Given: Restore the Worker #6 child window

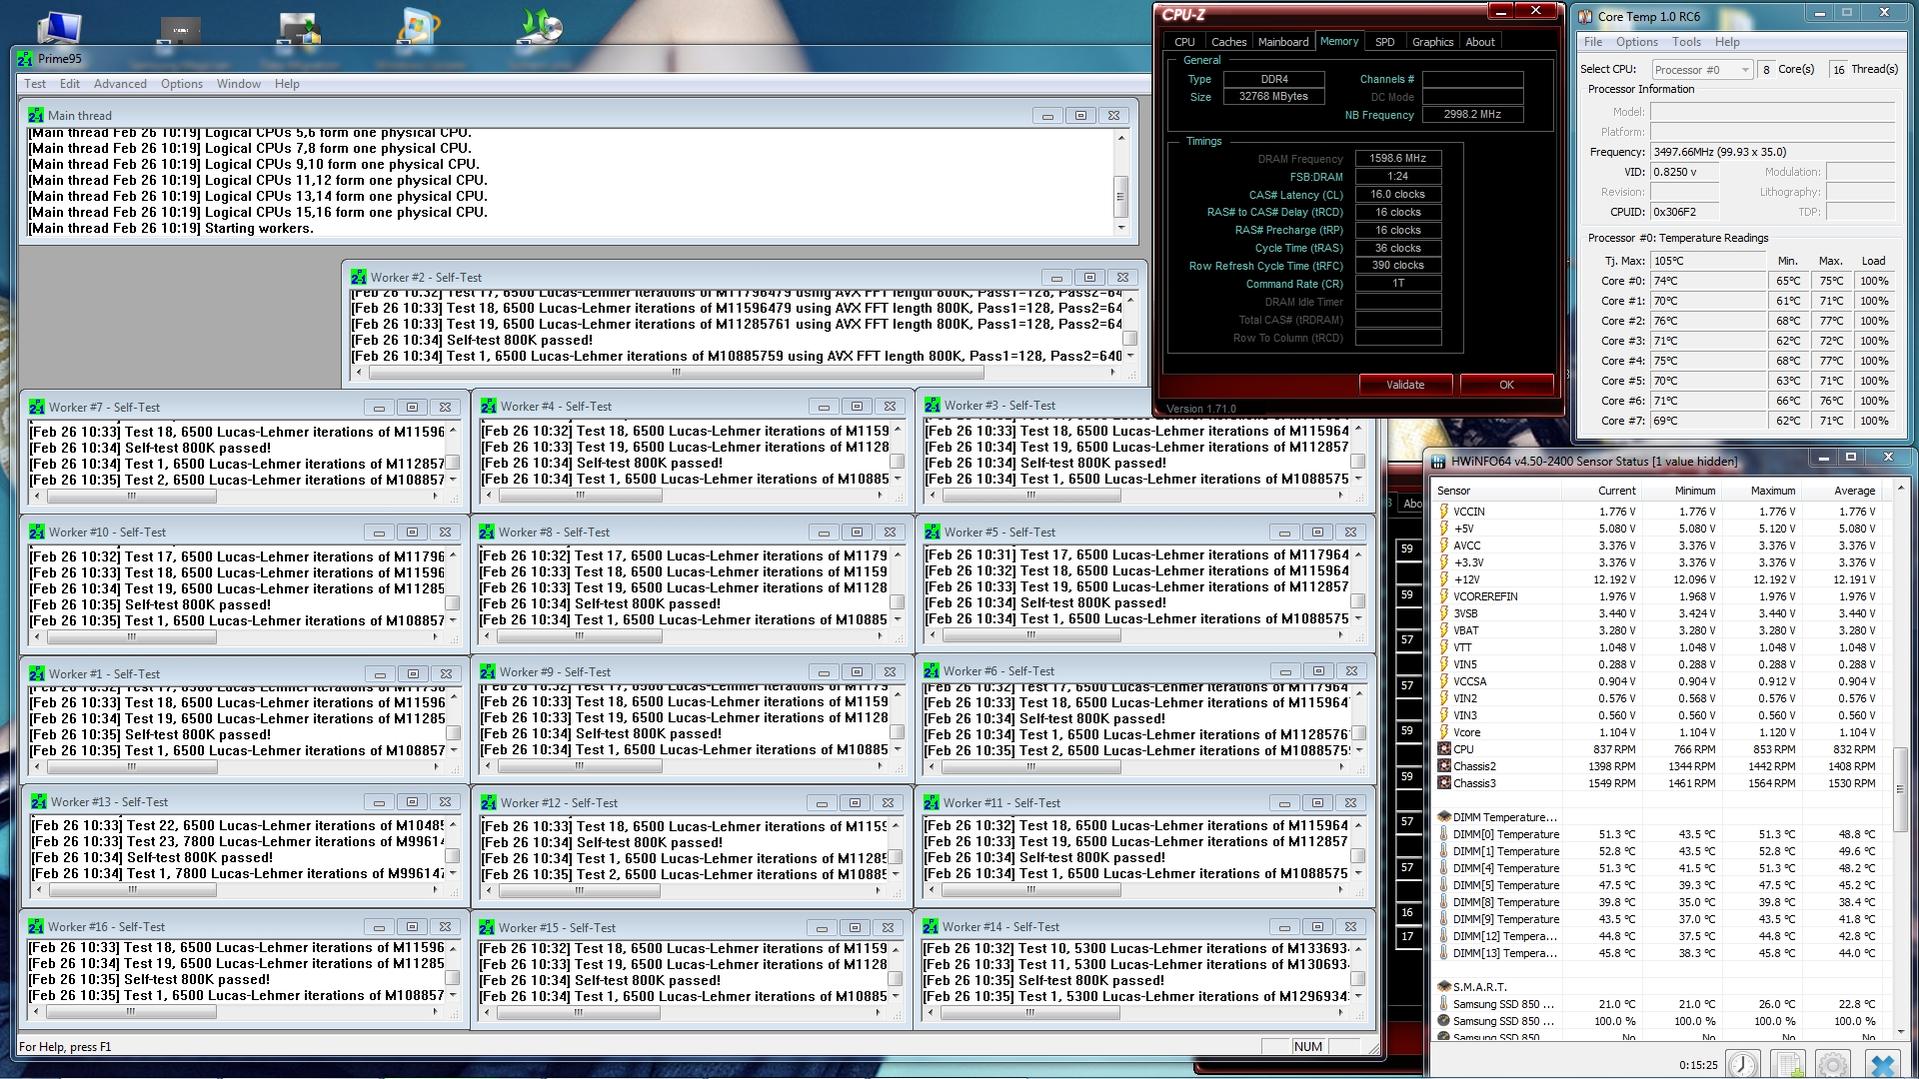Looking at the screenshot, I should pos(1318,671).
